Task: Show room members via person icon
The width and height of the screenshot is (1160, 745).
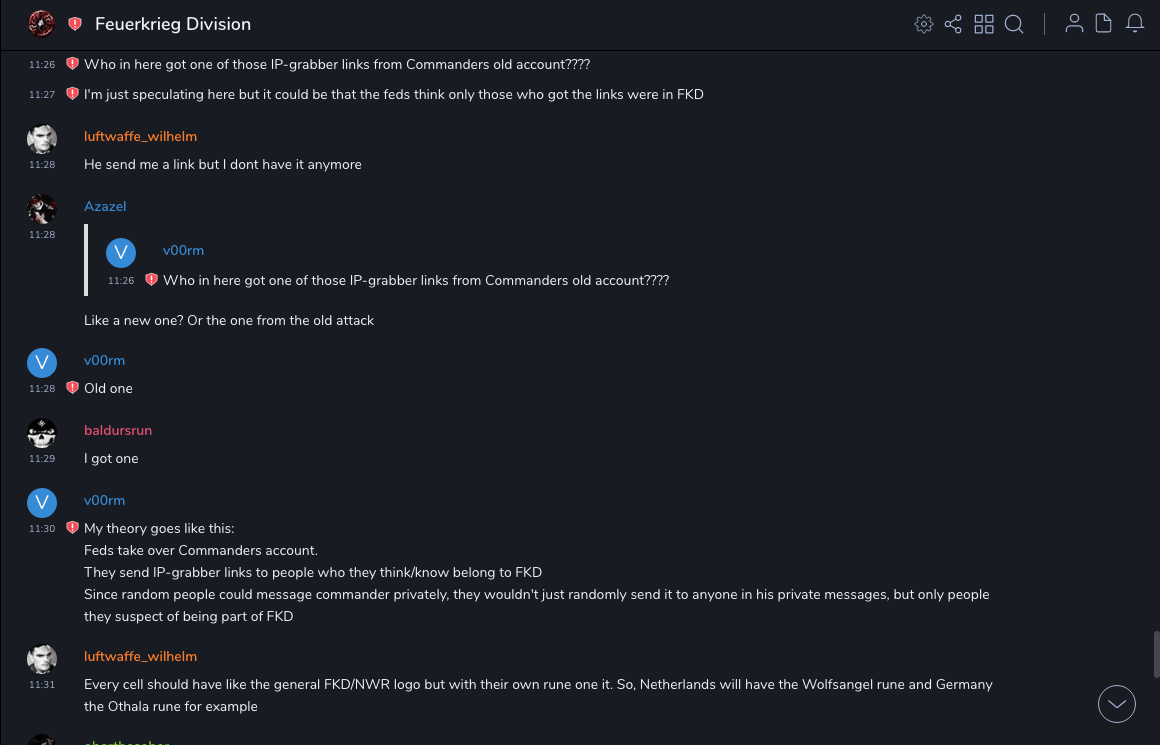Action: (1074, 24)
